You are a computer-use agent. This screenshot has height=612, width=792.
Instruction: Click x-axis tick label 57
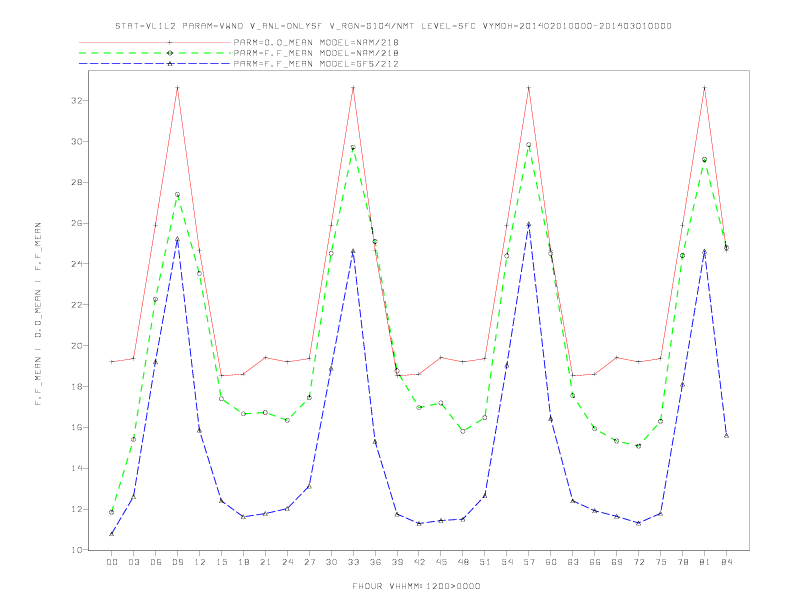(x=529, y=562)
